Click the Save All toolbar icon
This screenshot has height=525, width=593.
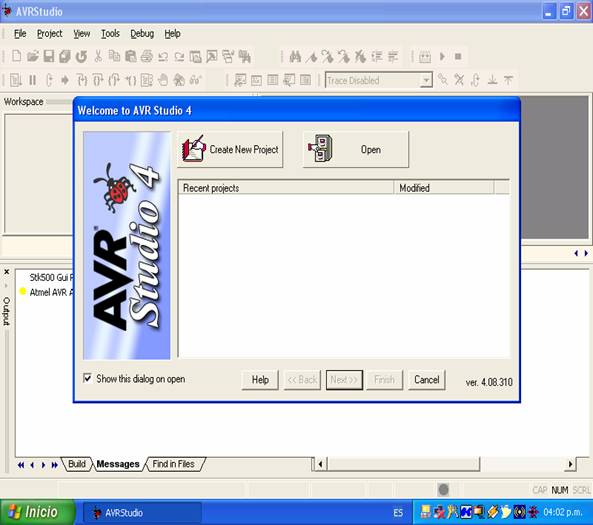[65, 56]
